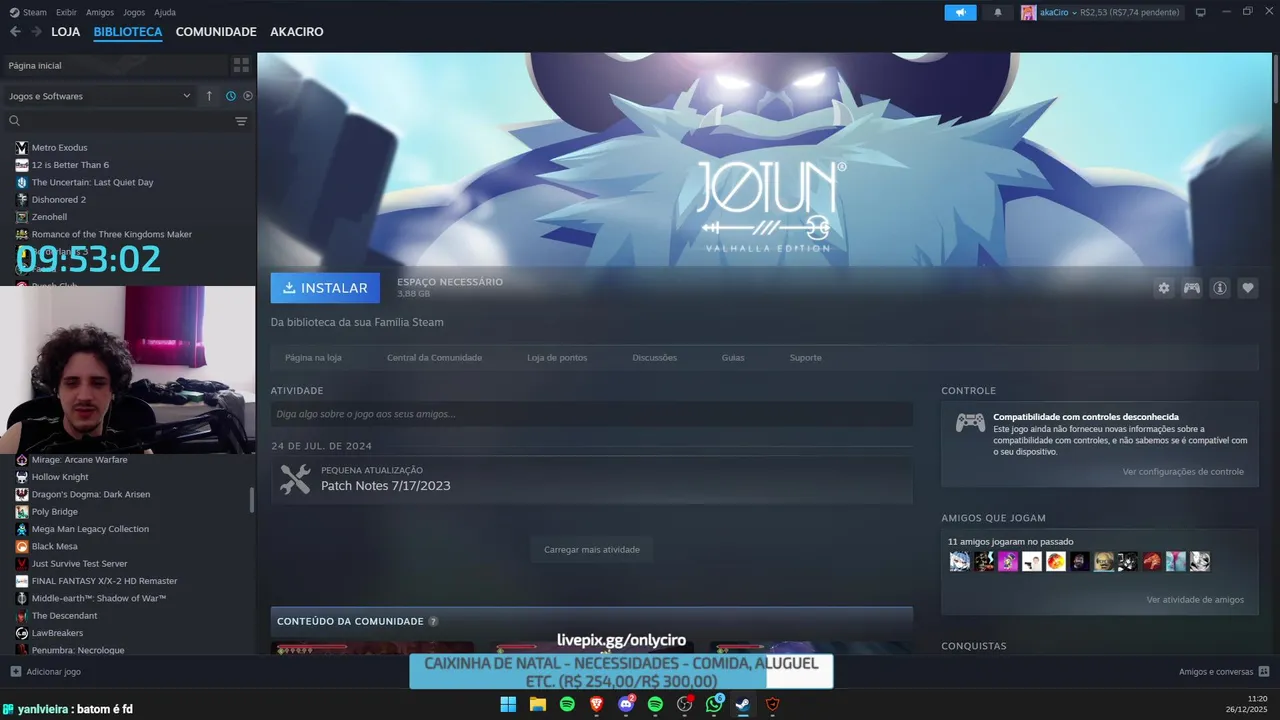Click the Patch Notes wrench icon
1280x720 pixels.
(295, 479)
